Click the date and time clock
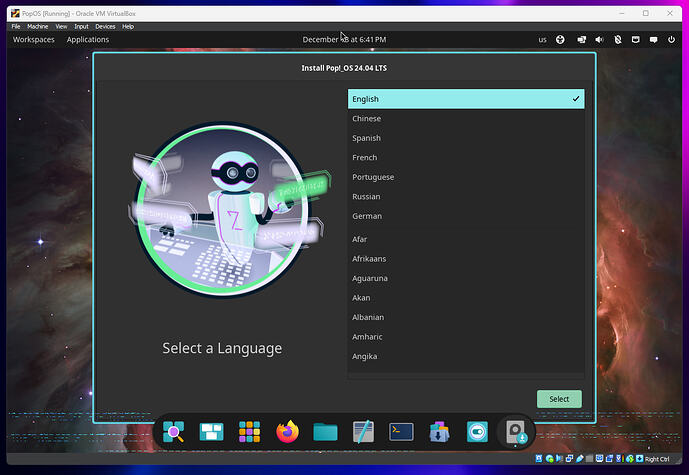This screenshot has height=475, width=689. click(x=344, y=40)
